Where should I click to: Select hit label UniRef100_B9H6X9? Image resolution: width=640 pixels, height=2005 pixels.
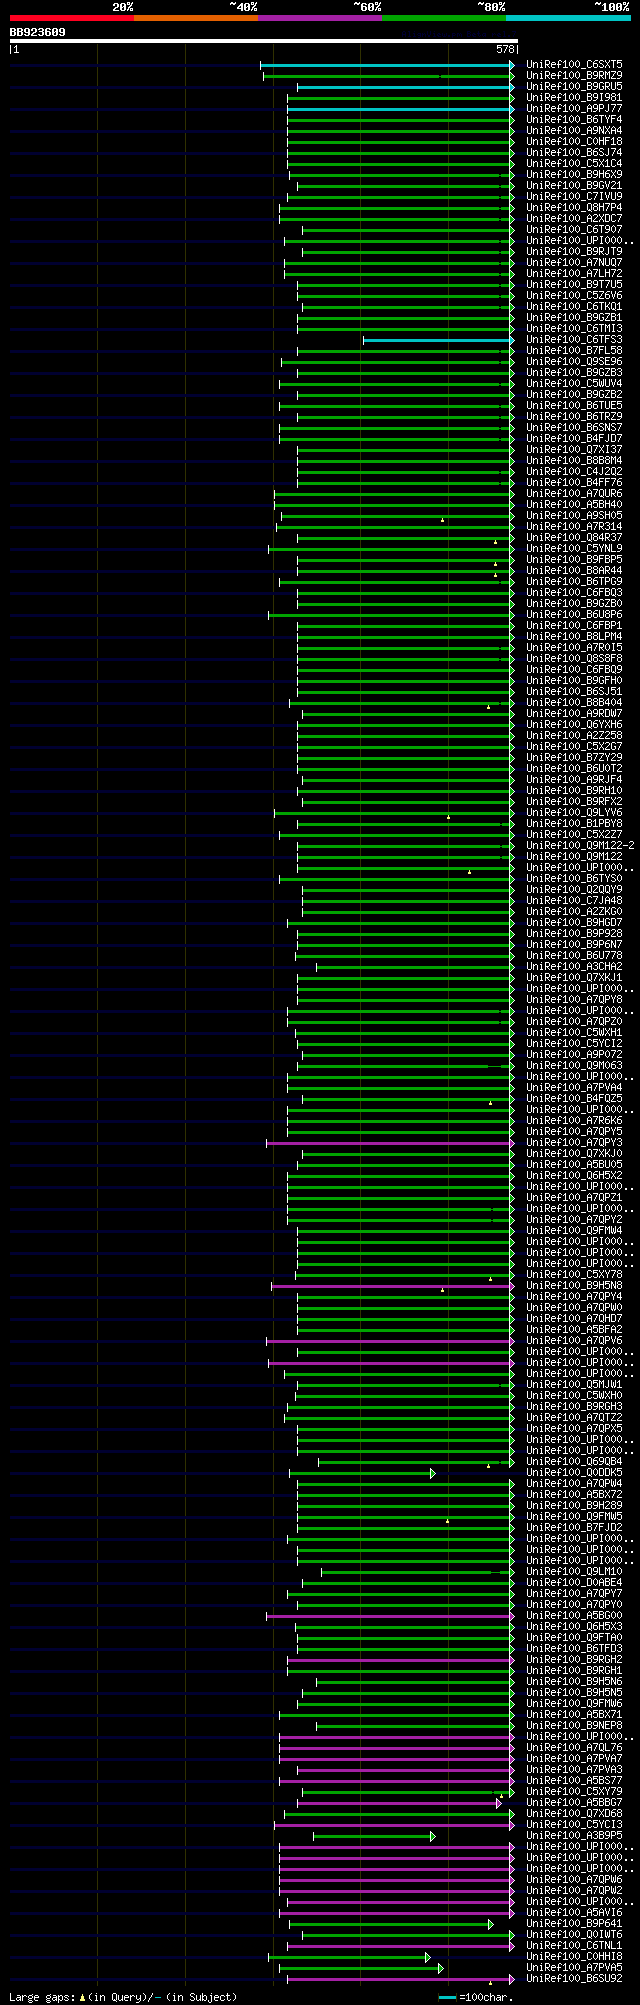point(574,175)
